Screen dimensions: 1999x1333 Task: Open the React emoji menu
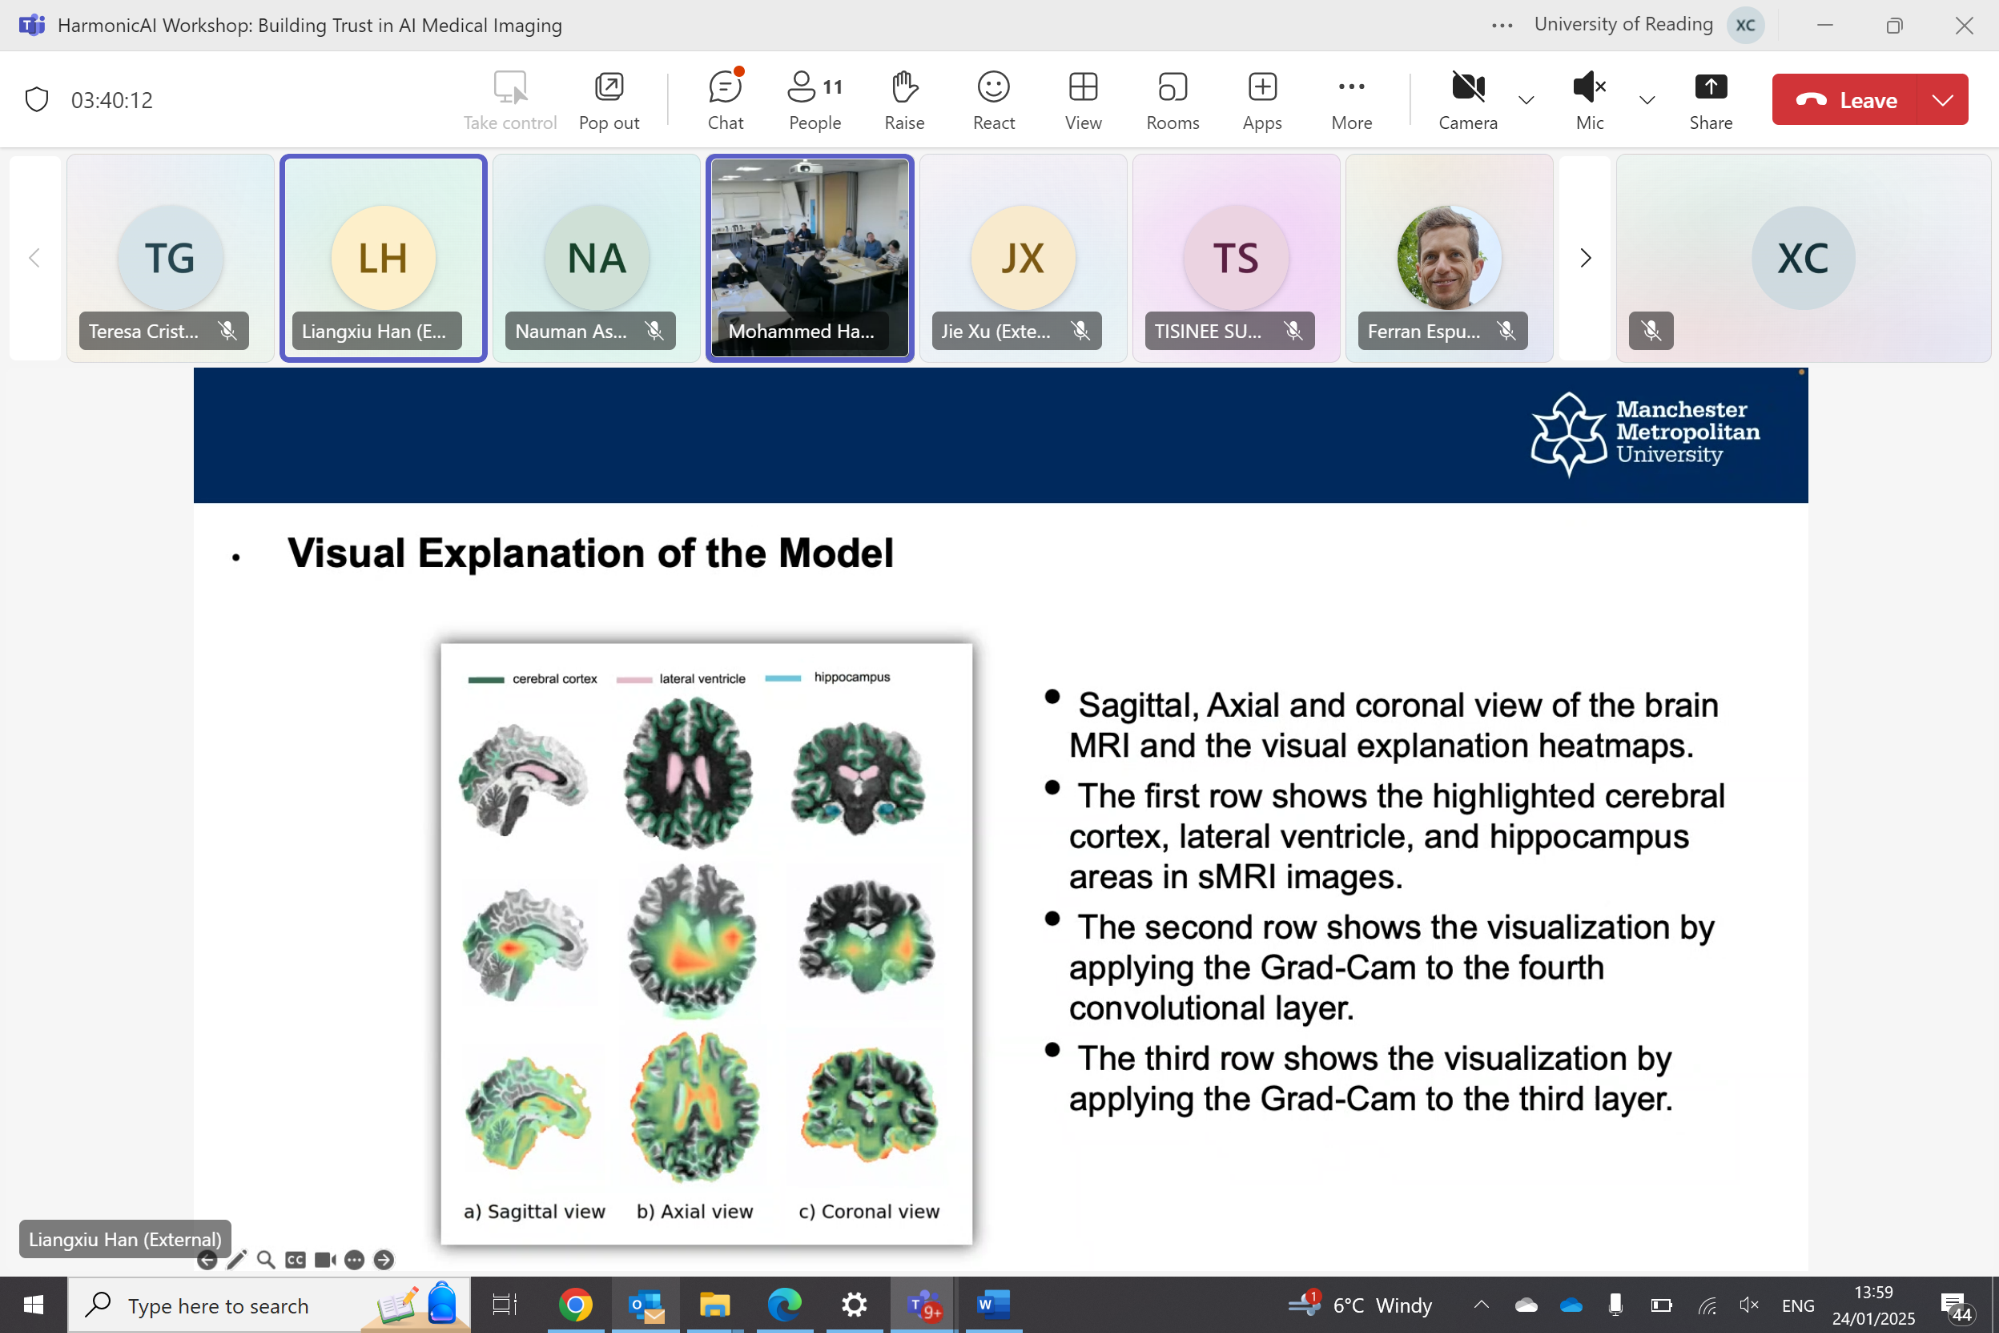(x=993, y=100)
